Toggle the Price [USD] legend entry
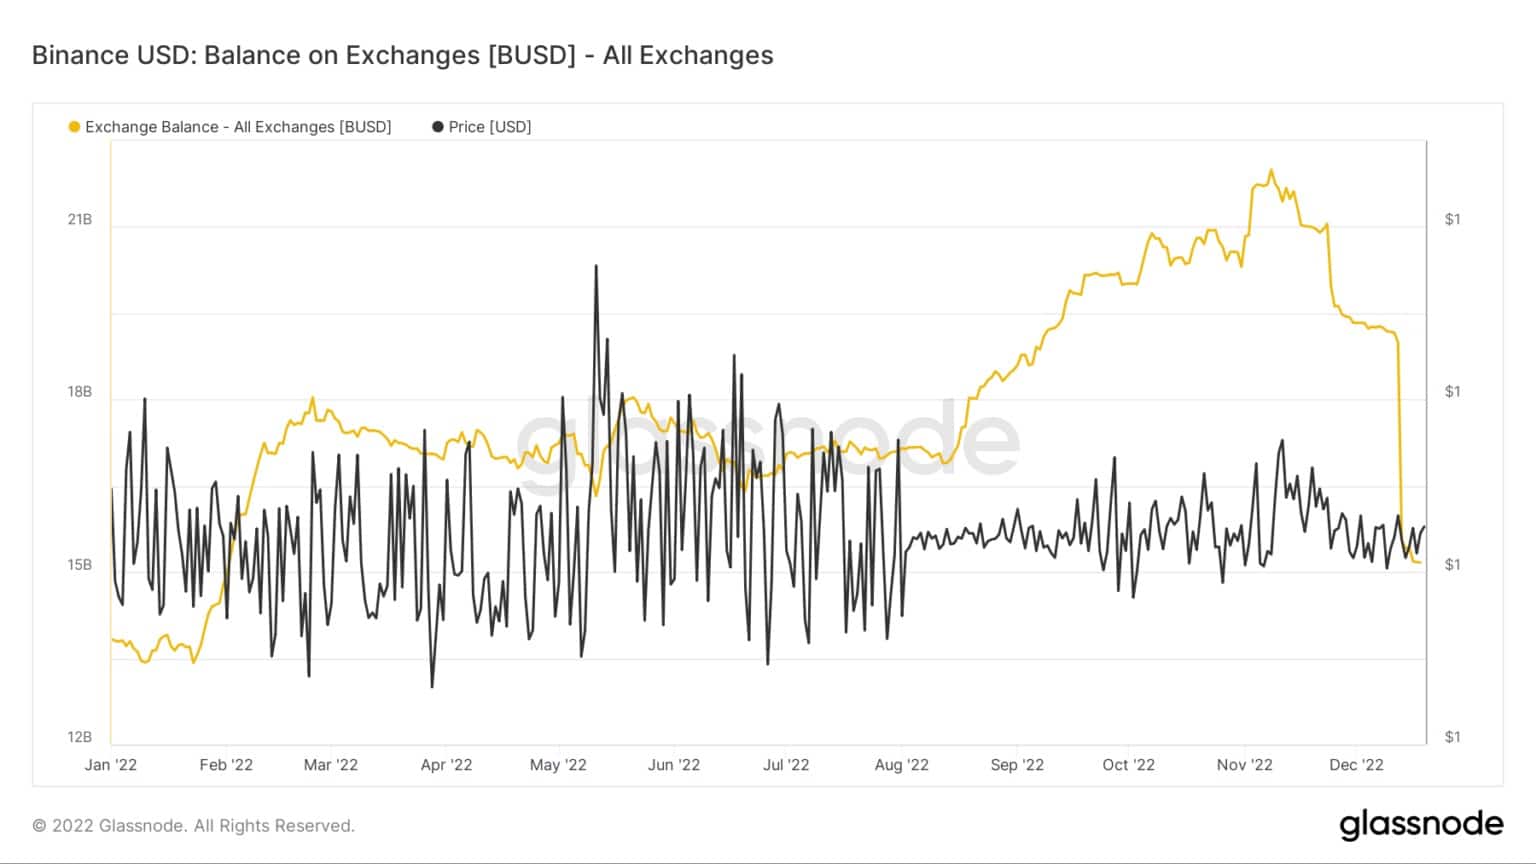 click(482, 127)
